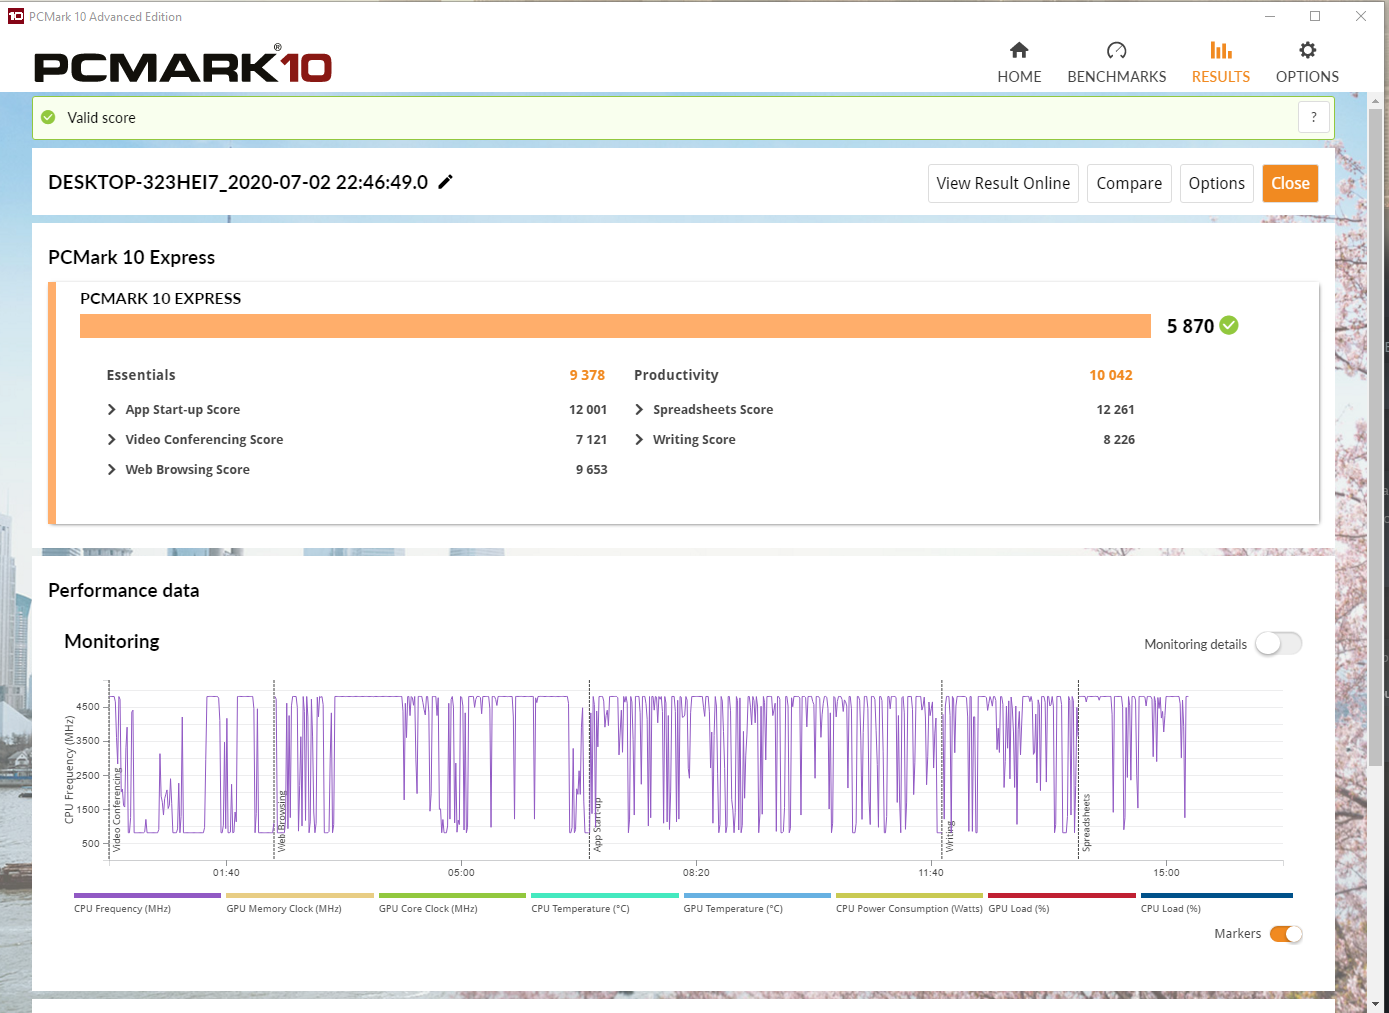Open the BENCHMARKS tab
Viewport: 1389px width, 1013px height.
click(1117, 63)
